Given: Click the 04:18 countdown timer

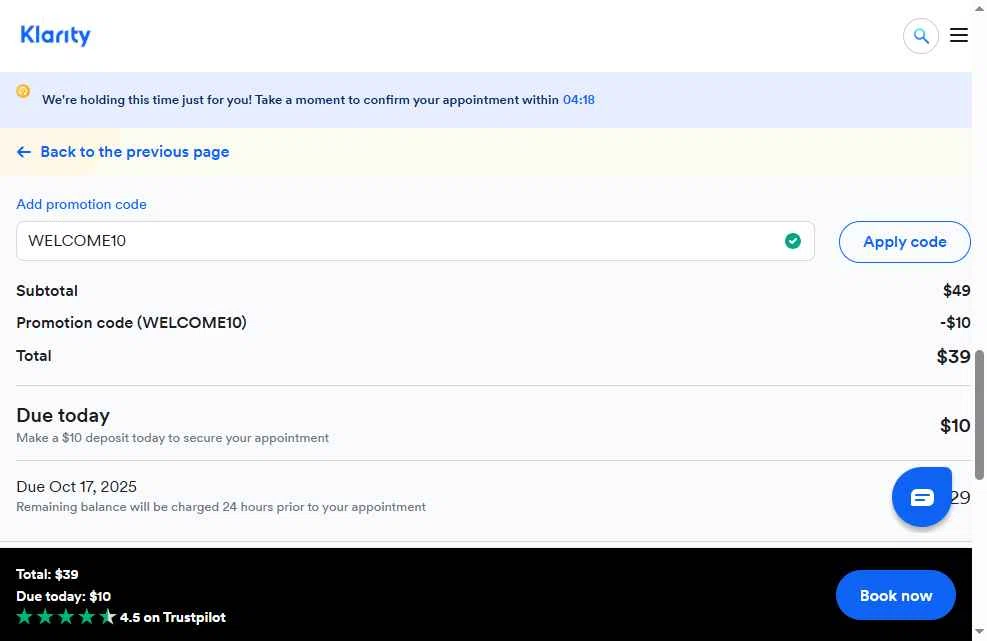Looking at the screenshot, I should point(578,99).
